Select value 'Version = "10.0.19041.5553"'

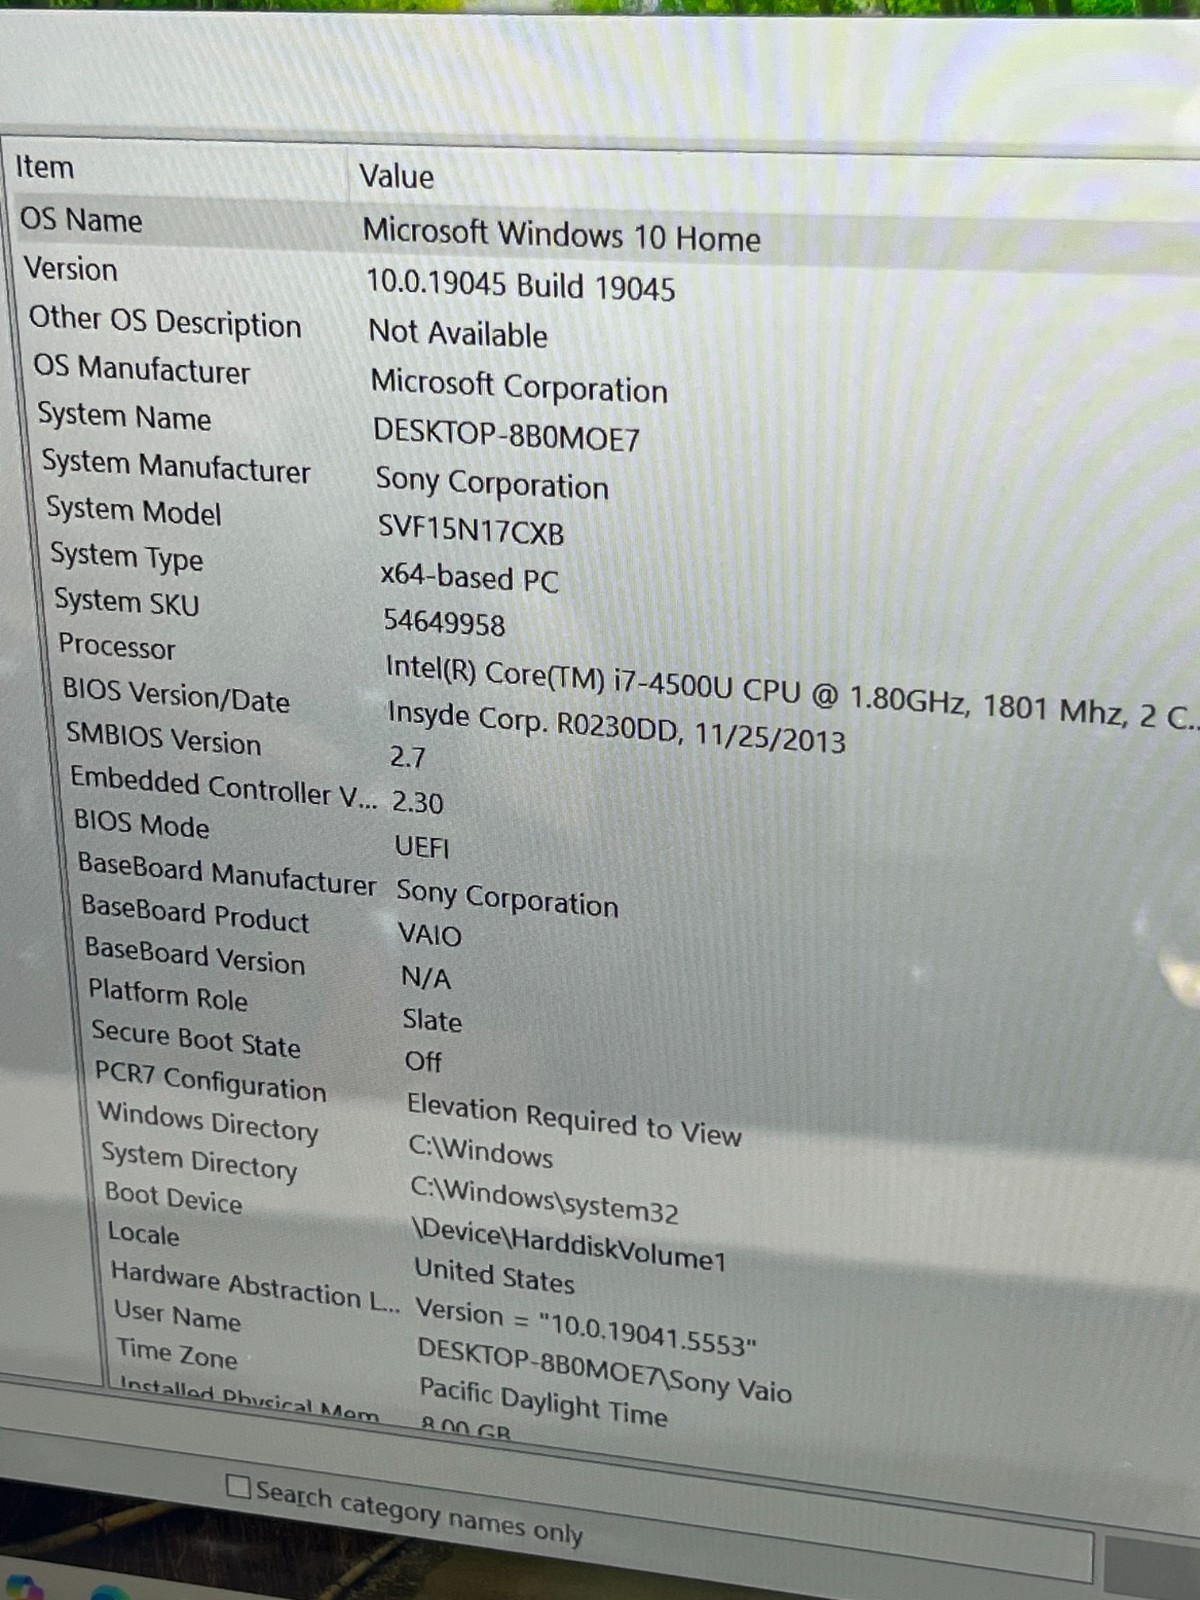coord(587,1328)
